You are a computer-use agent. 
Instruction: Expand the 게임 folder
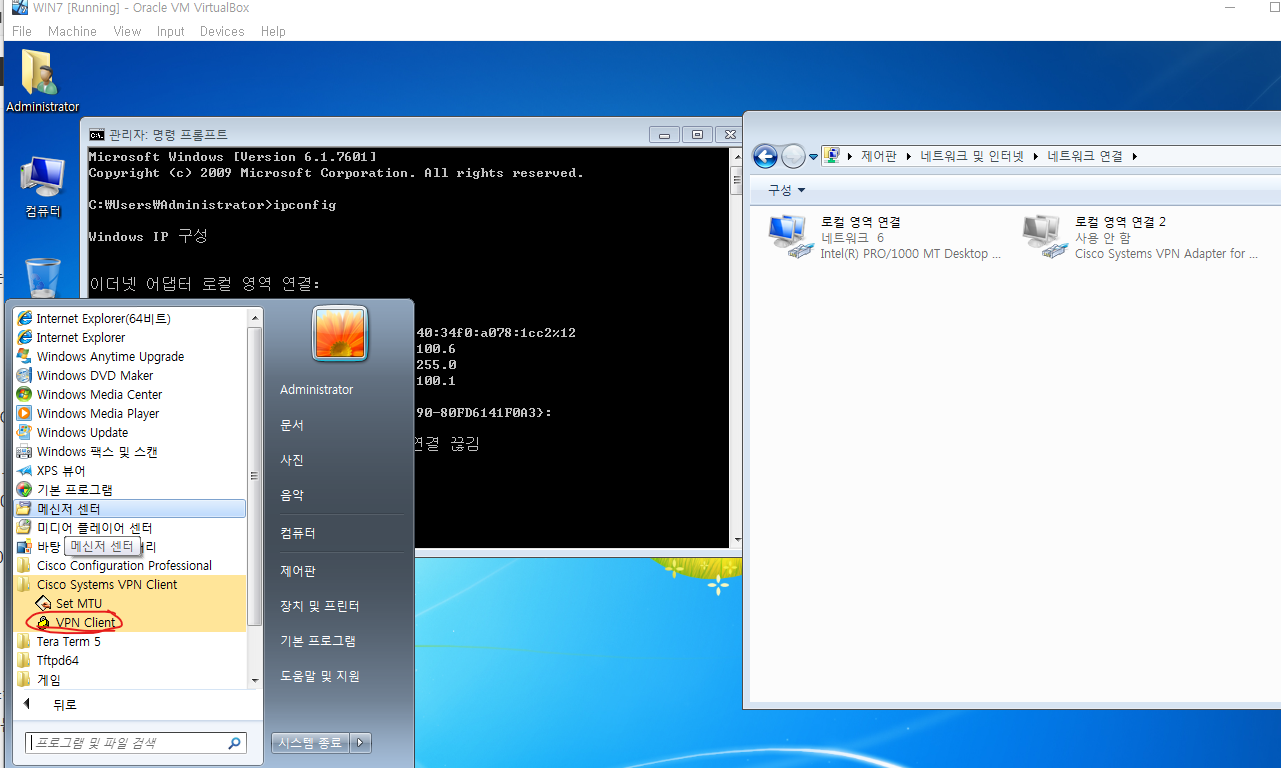click(x=48, y=679)
